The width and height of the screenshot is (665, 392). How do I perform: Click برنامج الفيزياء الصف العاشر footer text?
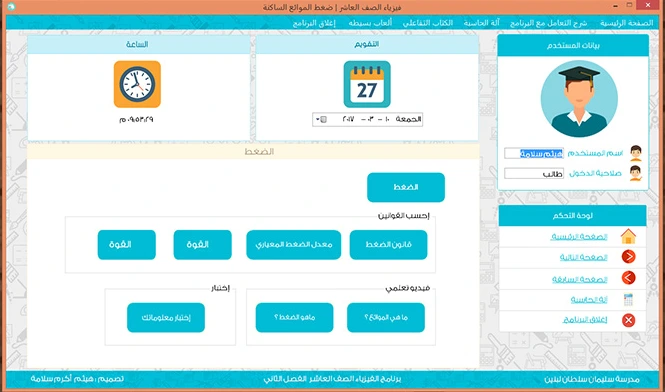point(332,379)
